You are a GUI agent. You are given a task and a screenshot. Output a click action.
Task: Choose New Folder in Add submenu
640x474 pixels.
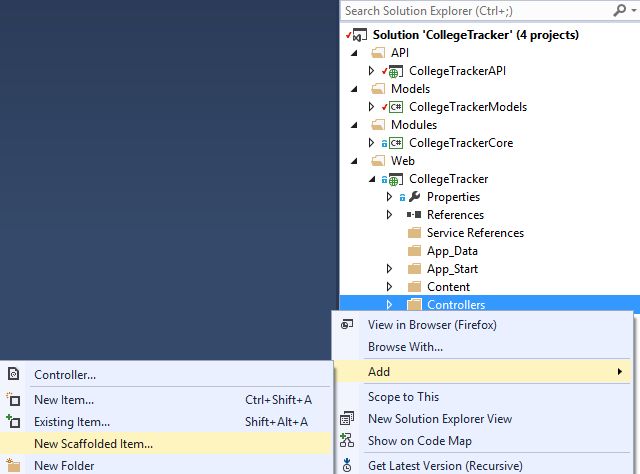(x=64, y=466)
